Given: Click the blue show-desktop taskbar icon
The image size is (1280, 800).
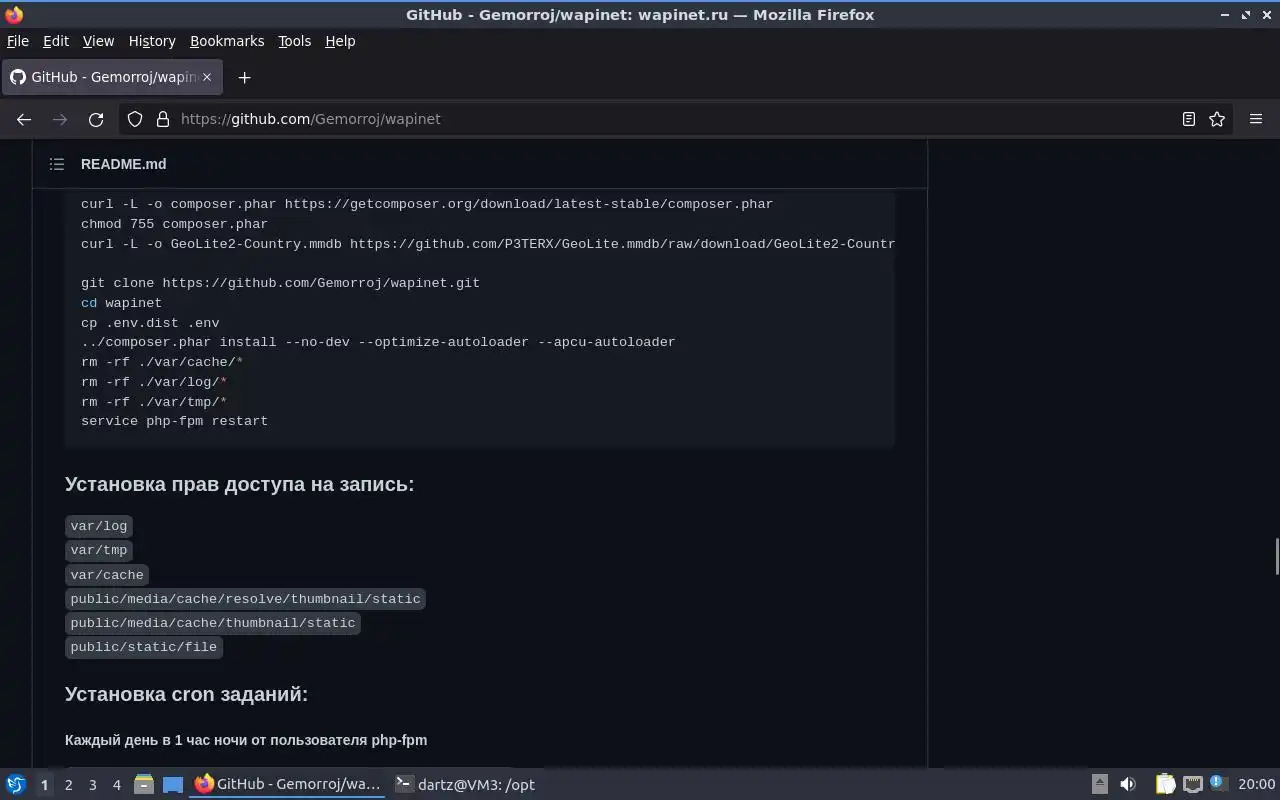Looking at the screenshot, I should coord(173,785).
